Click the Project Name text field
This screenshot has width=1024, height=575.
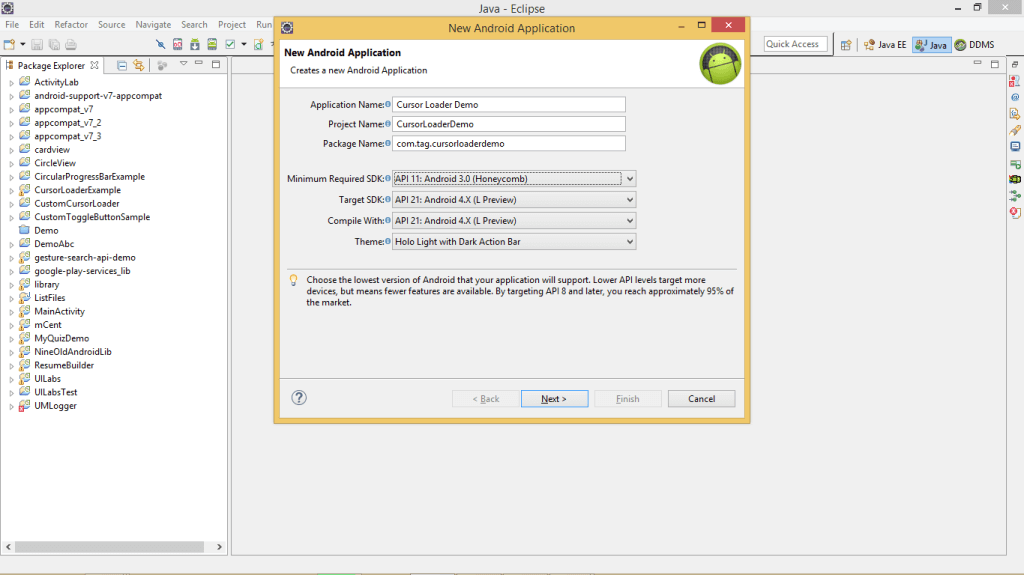[x=509, y=124]
